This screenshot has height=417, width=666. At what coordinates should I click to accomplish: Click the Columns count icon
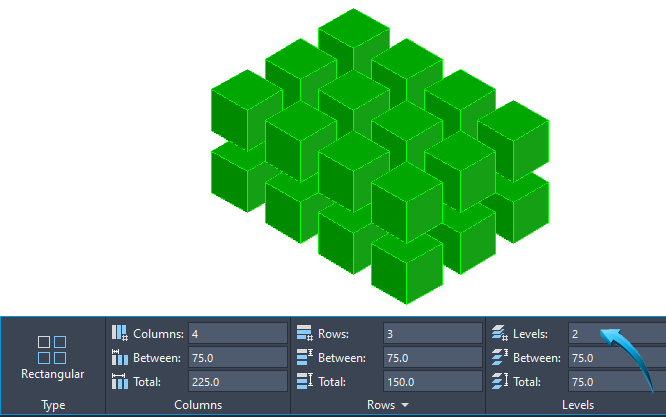120,333
